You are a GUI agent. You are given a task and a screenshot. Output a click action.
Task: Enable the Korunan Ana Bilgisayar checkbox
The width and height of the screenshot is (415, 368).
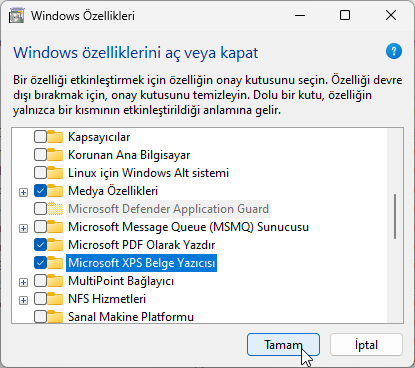(40, 155)
